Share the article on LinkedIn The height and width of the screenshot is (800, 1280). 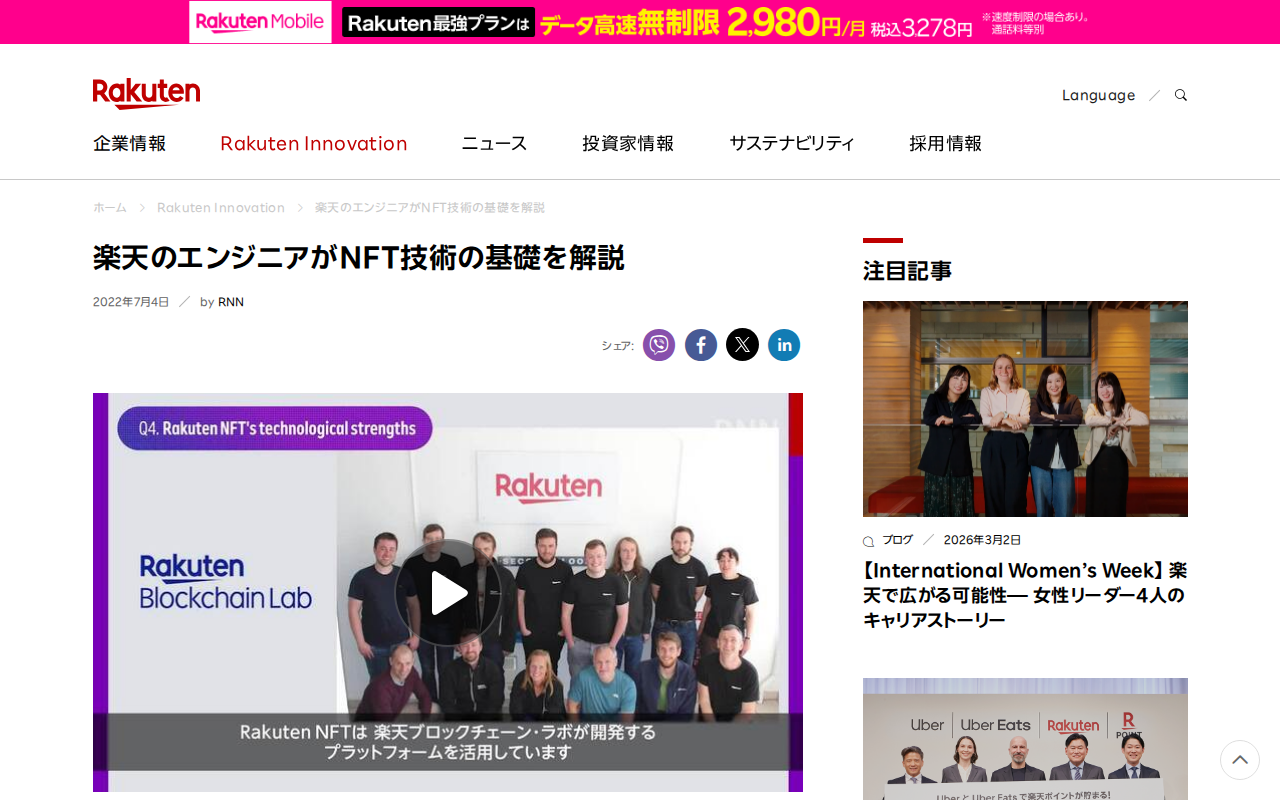pyautogui.click(x=784, y=345)
